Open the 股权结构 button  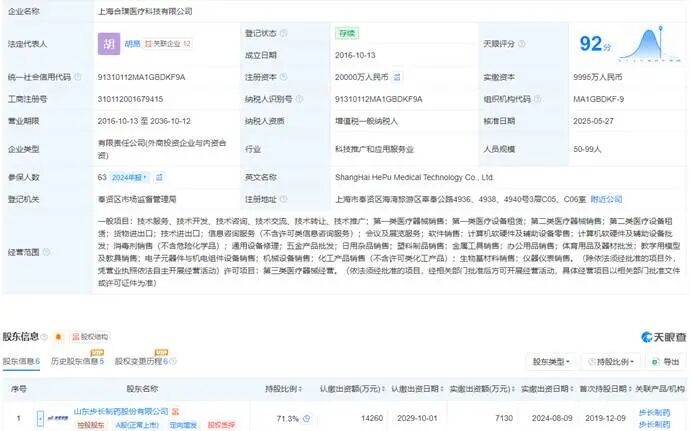90,337
